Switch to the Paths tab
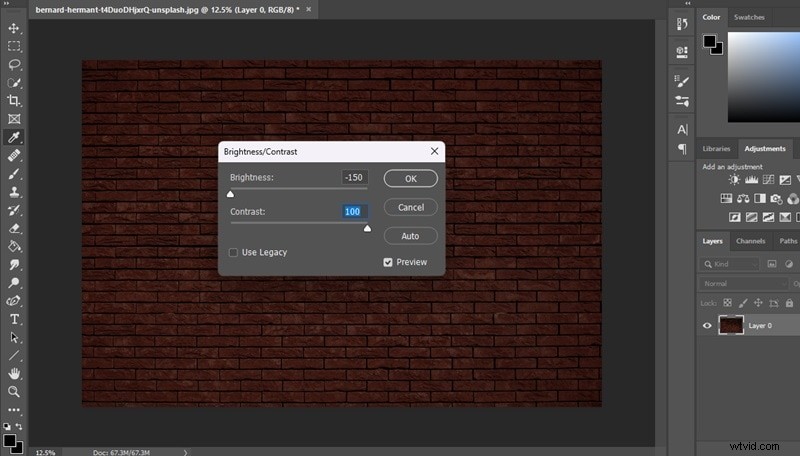 [788, 241]
